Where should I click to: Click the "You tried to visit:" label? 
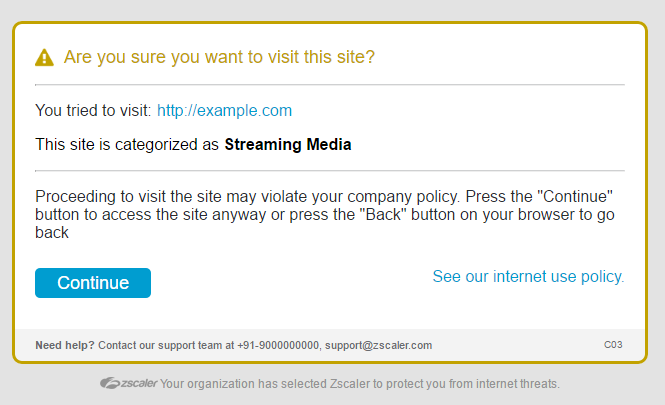(x=93, y=110)
